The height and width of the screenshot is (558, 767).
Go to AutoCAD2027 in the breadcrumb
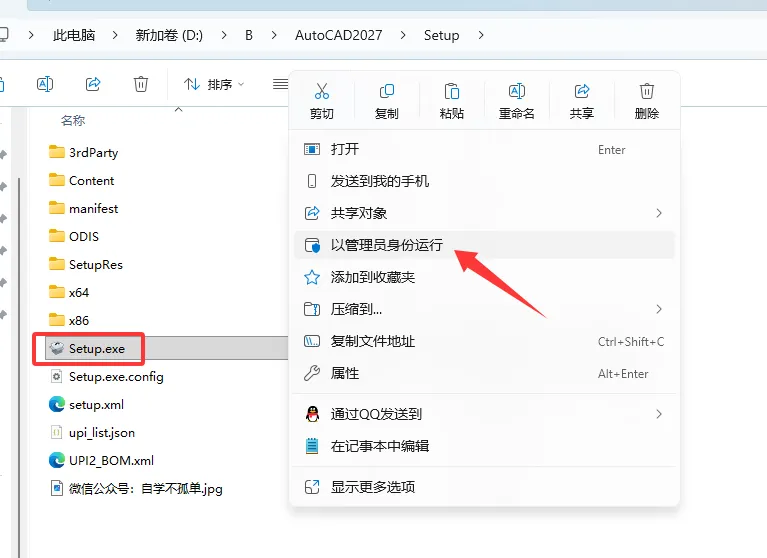point(338,35)
